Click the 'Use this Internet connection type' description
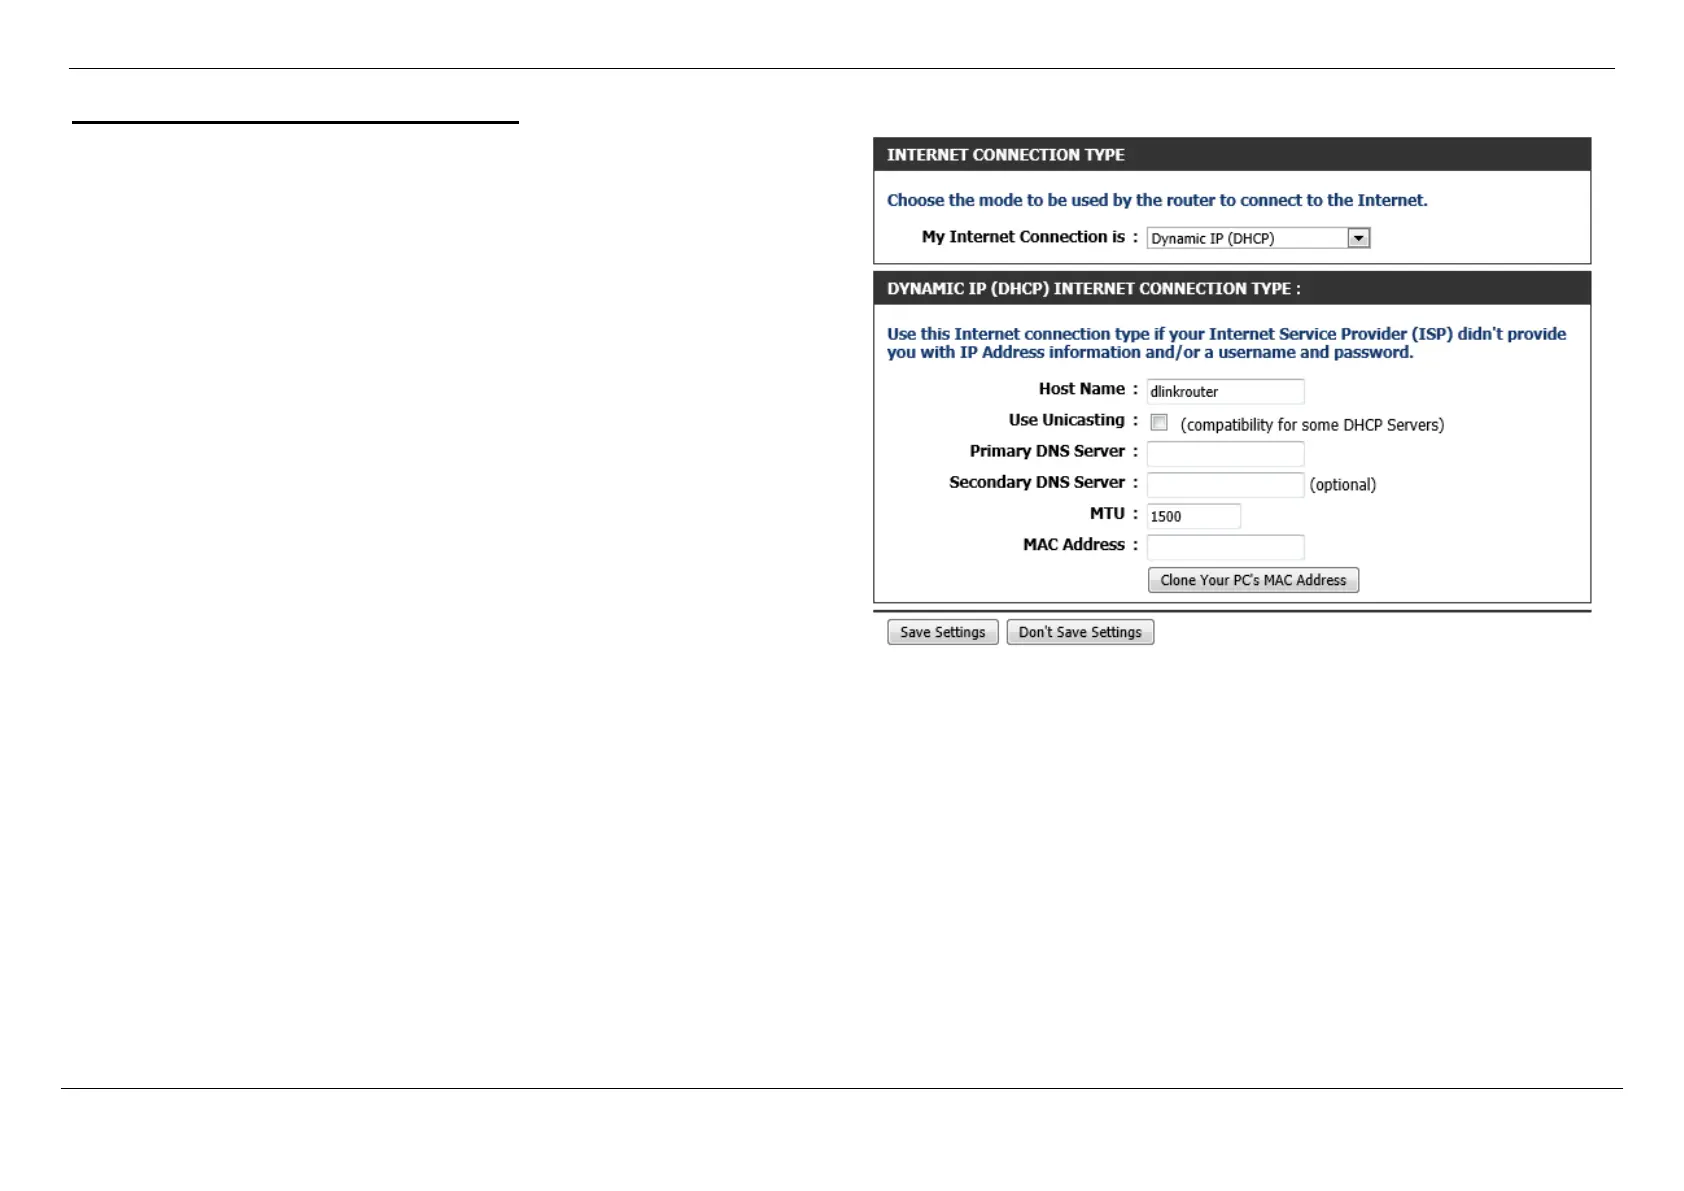 tap(1226, 343)
